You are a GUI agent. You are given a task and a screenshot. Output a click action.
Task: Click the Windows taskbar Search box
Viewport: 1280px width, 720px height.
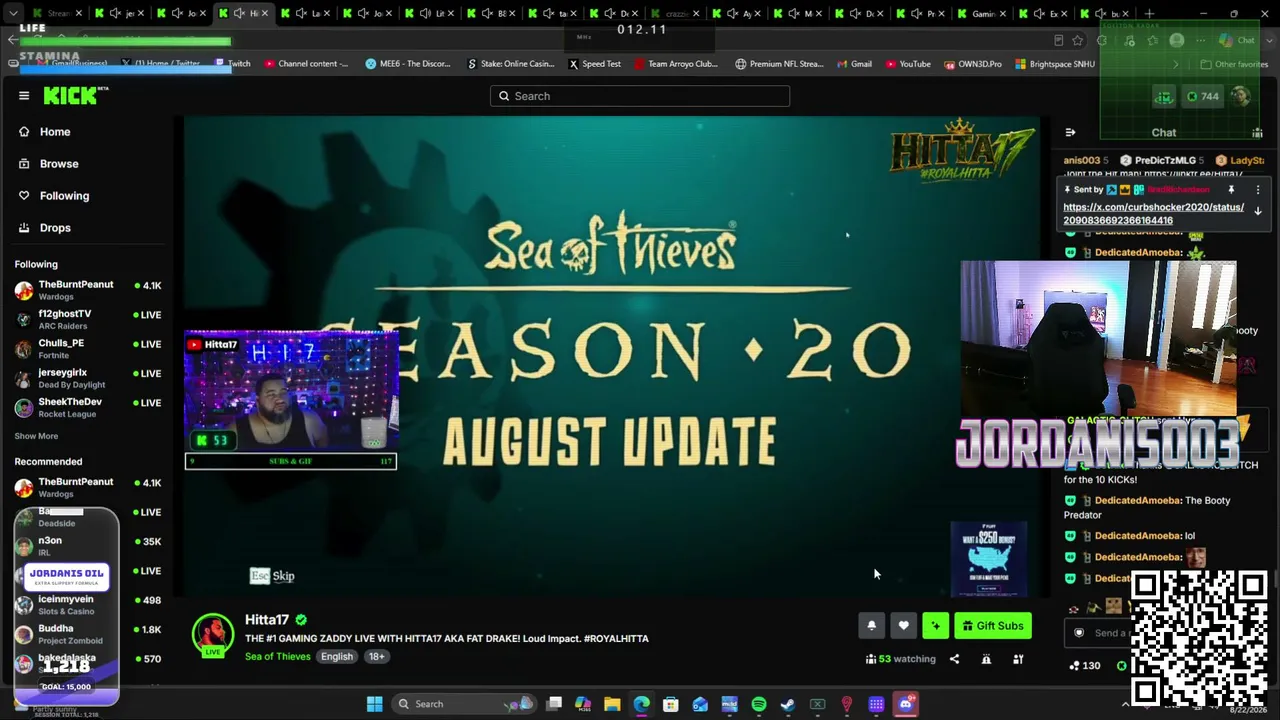pyautogui.click(x=463, y=704)
